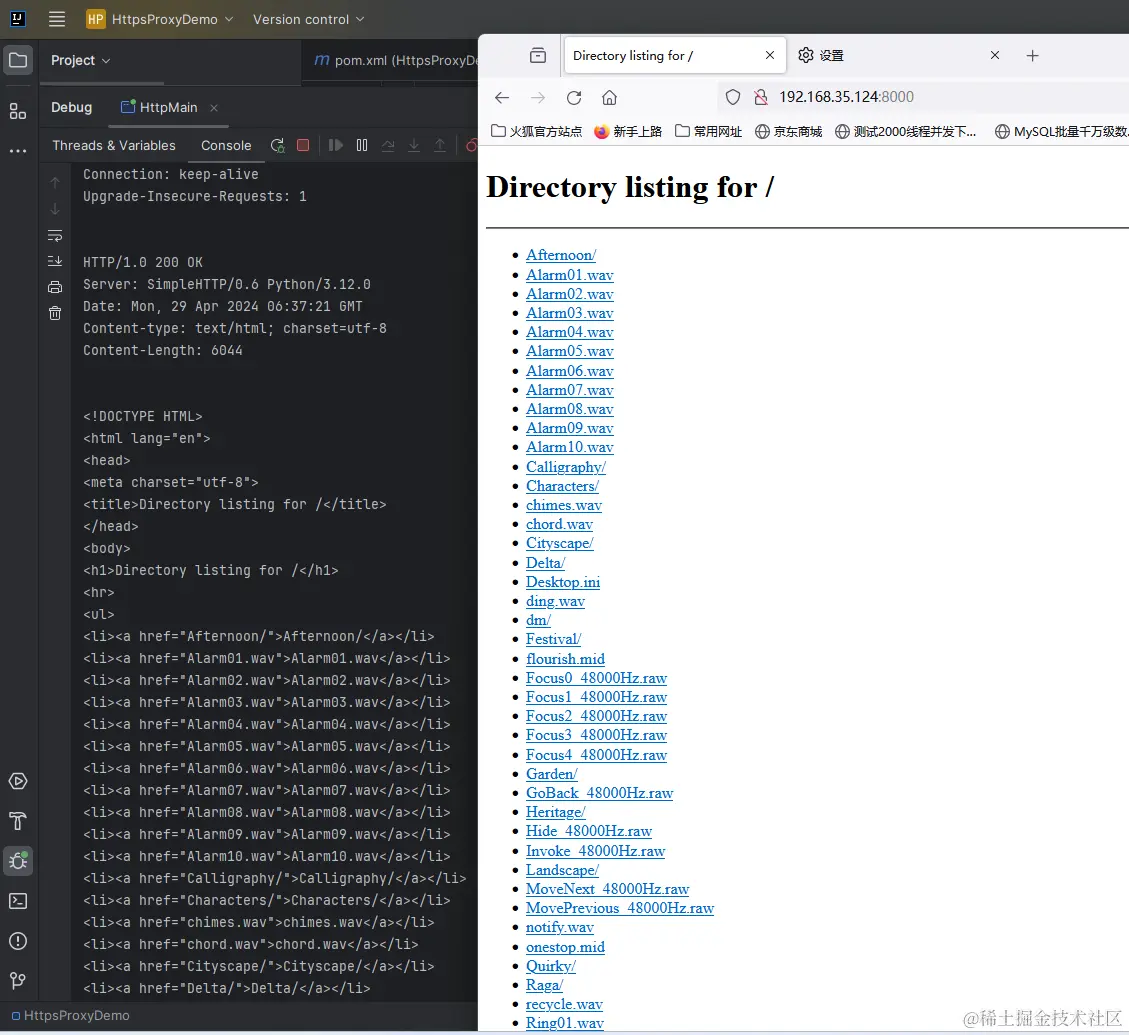Open the Build hammer tool window
This screenshot has height=1035, width=1129.
(x=18, y=821)
